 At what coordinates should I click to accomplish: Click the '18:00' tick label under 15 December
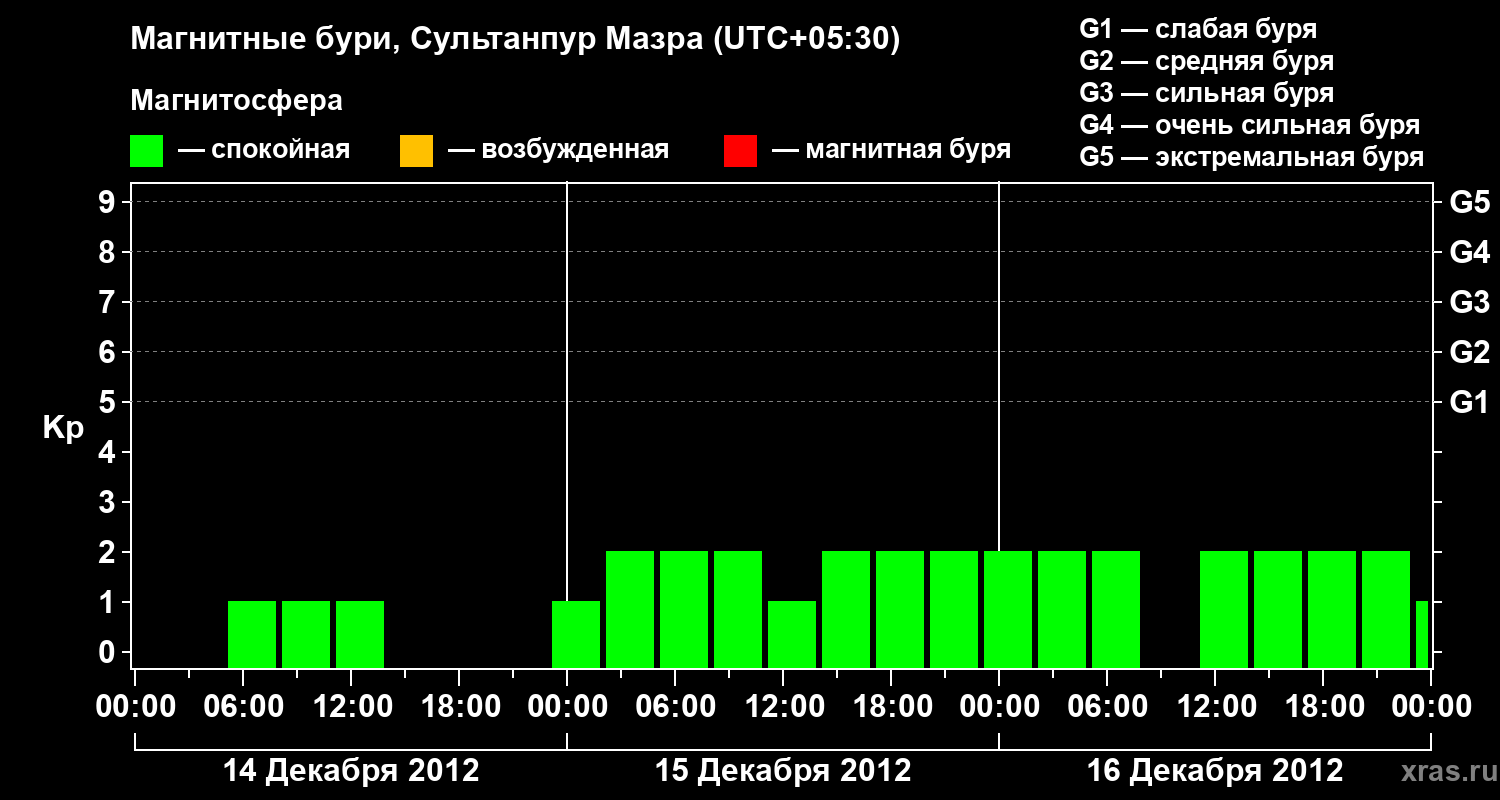tap(891, 707)
